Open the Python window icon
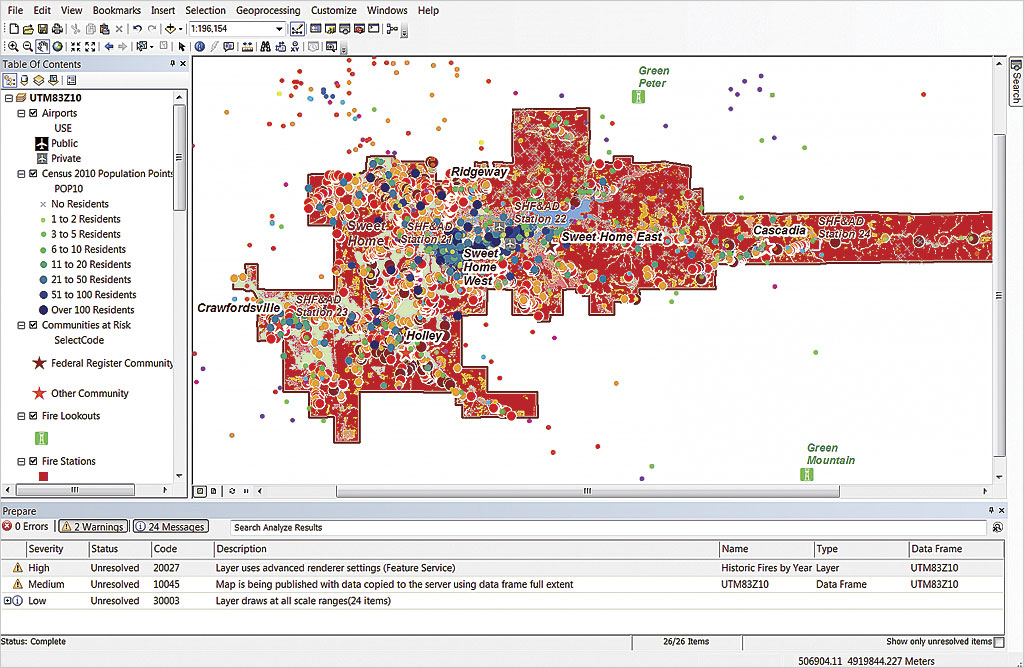 point(374,29)
